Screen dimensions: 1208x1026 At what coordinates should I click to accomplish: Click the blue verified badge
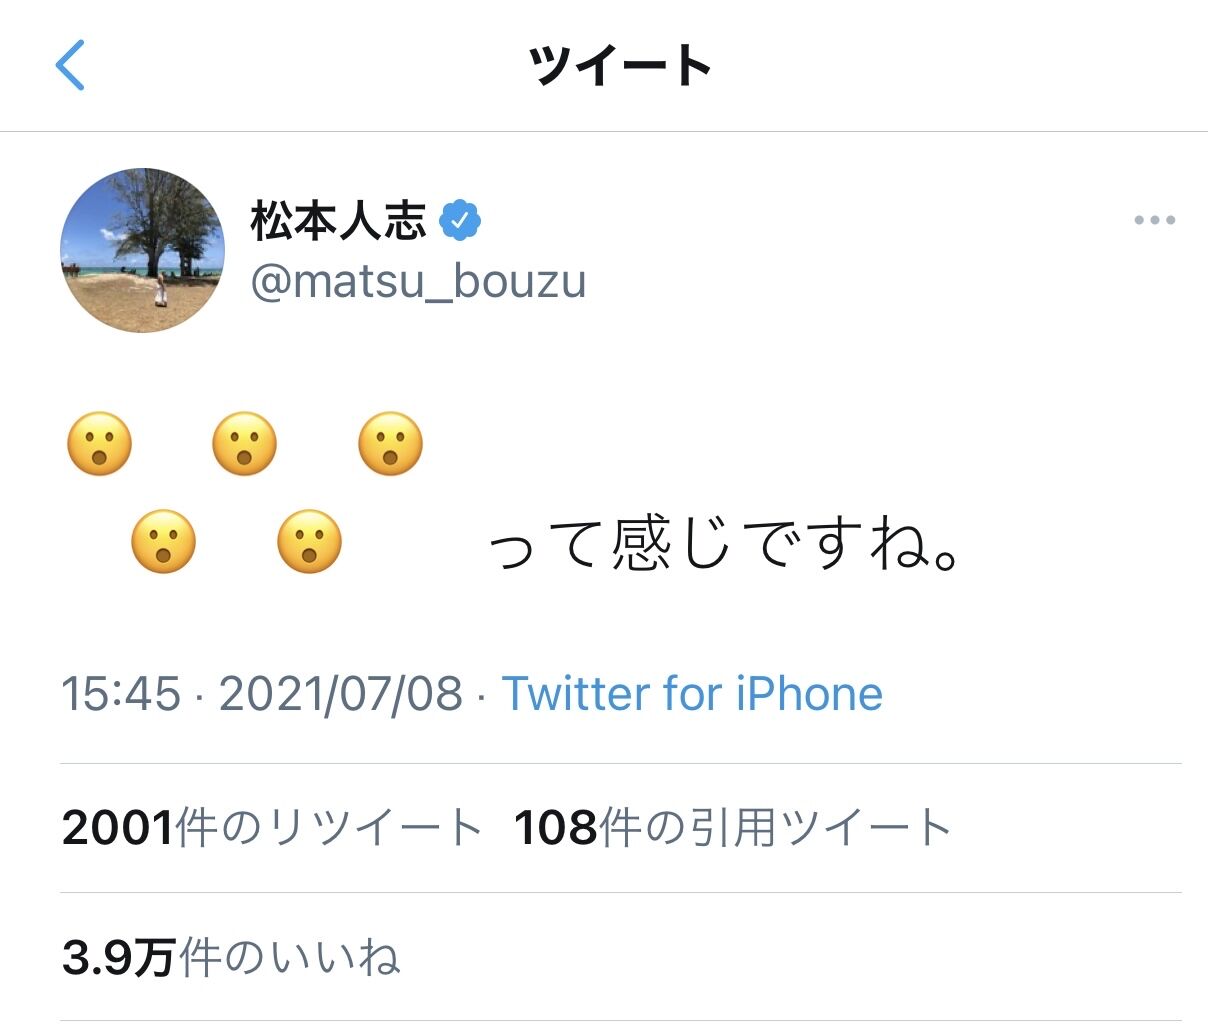point(460,221)
